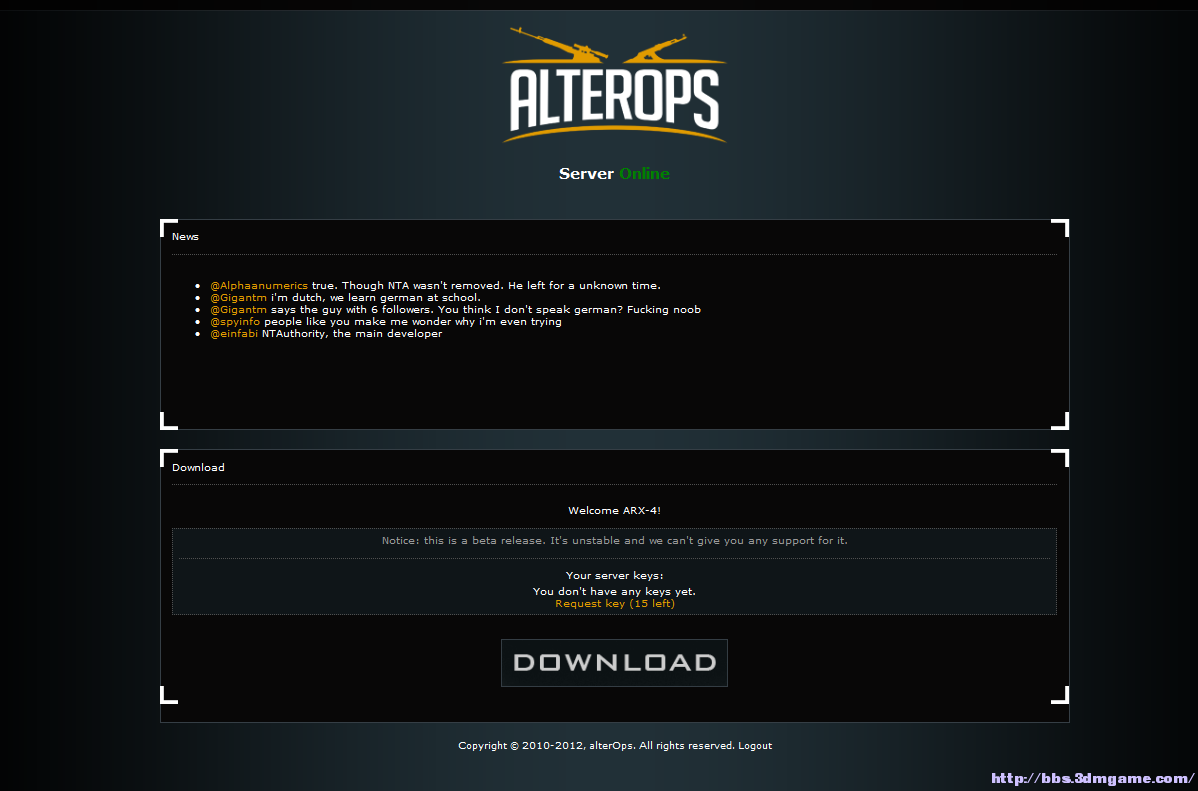Click the 'Welcome ARX-4!' greeting
Image resolution: width=1198 pixels, height=791 pixels.
pyautogui.click(x=614, y=511)
